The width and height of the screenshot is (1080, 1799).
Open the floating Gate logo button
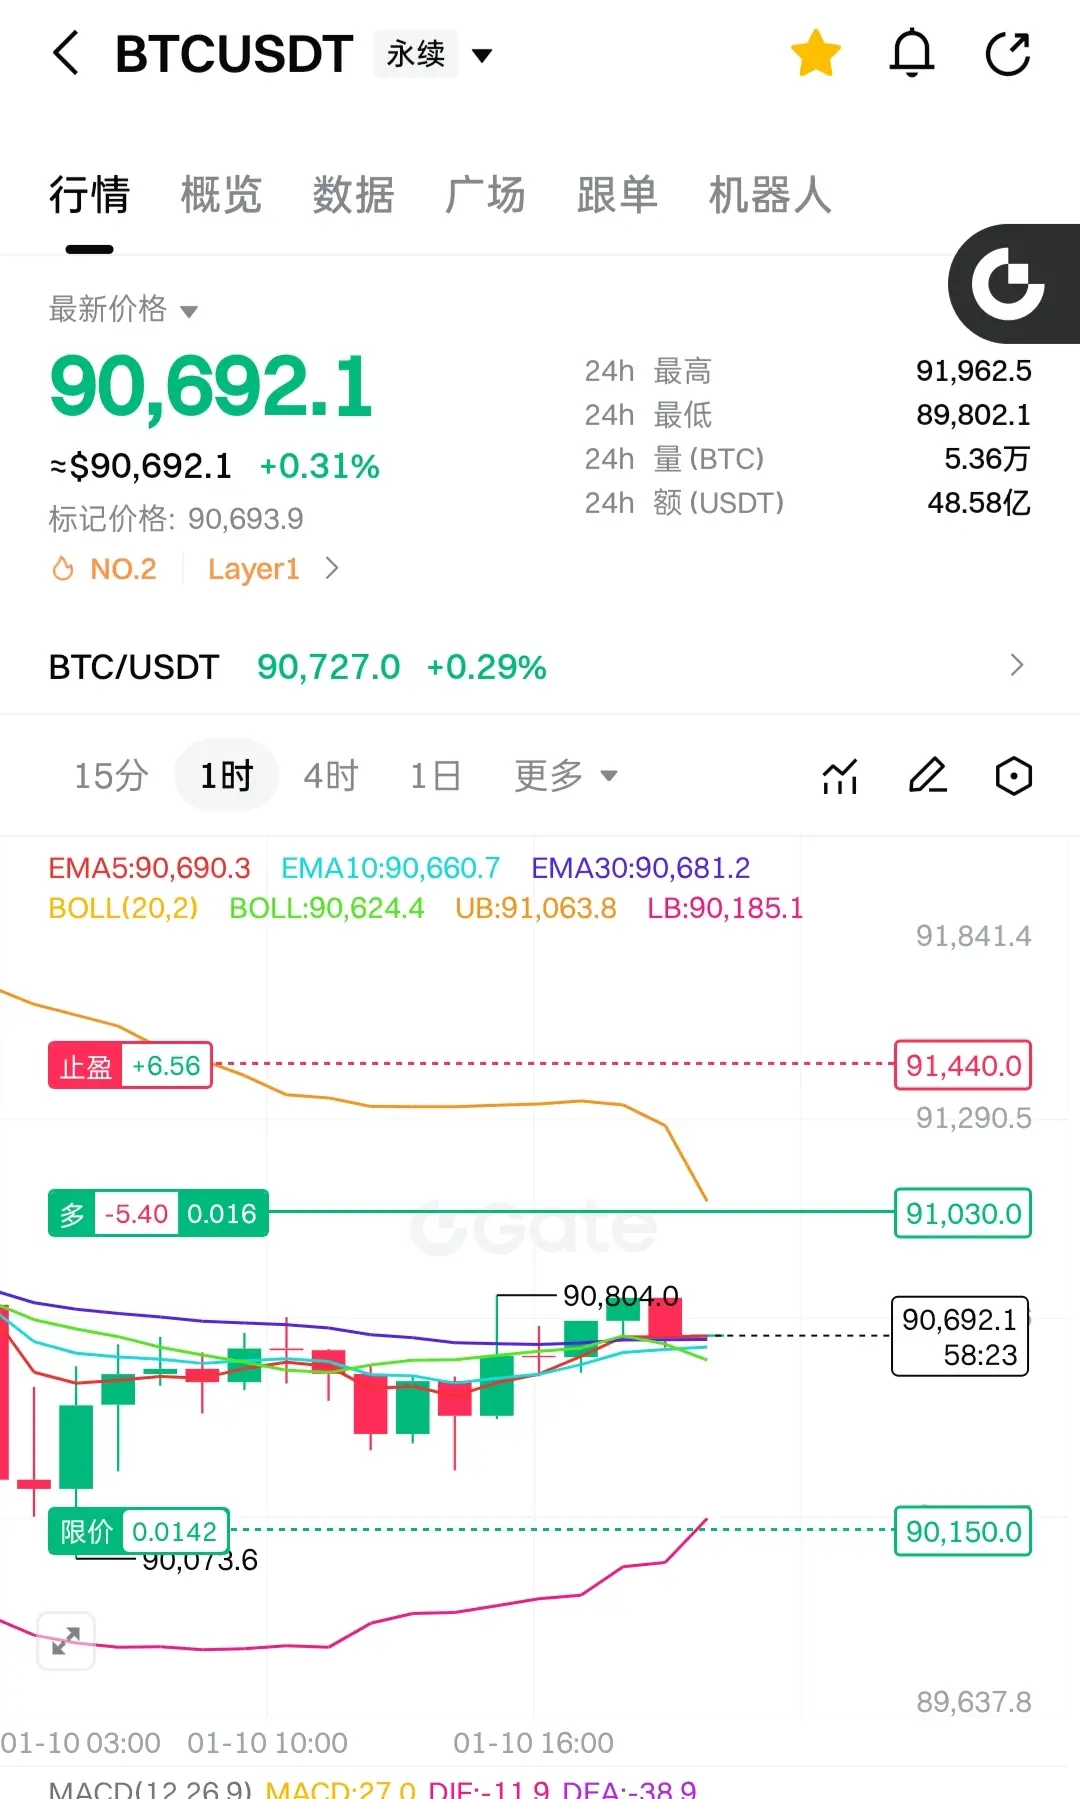pyautogui.click(x=1012, y=284)
